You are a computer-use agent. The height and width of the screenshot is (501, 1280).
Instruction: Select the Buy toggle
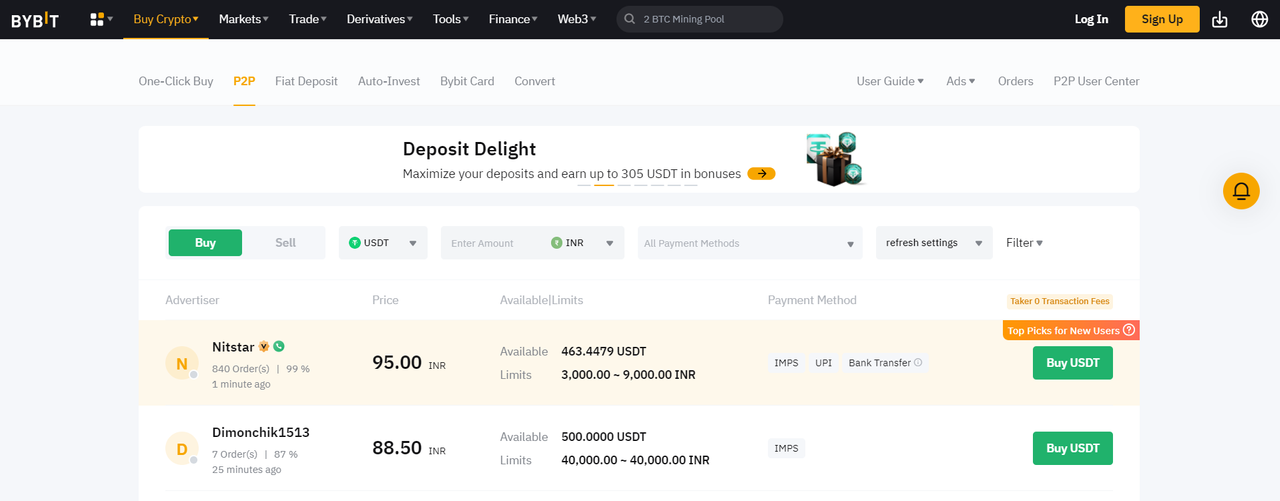click(x=205, y=243)
